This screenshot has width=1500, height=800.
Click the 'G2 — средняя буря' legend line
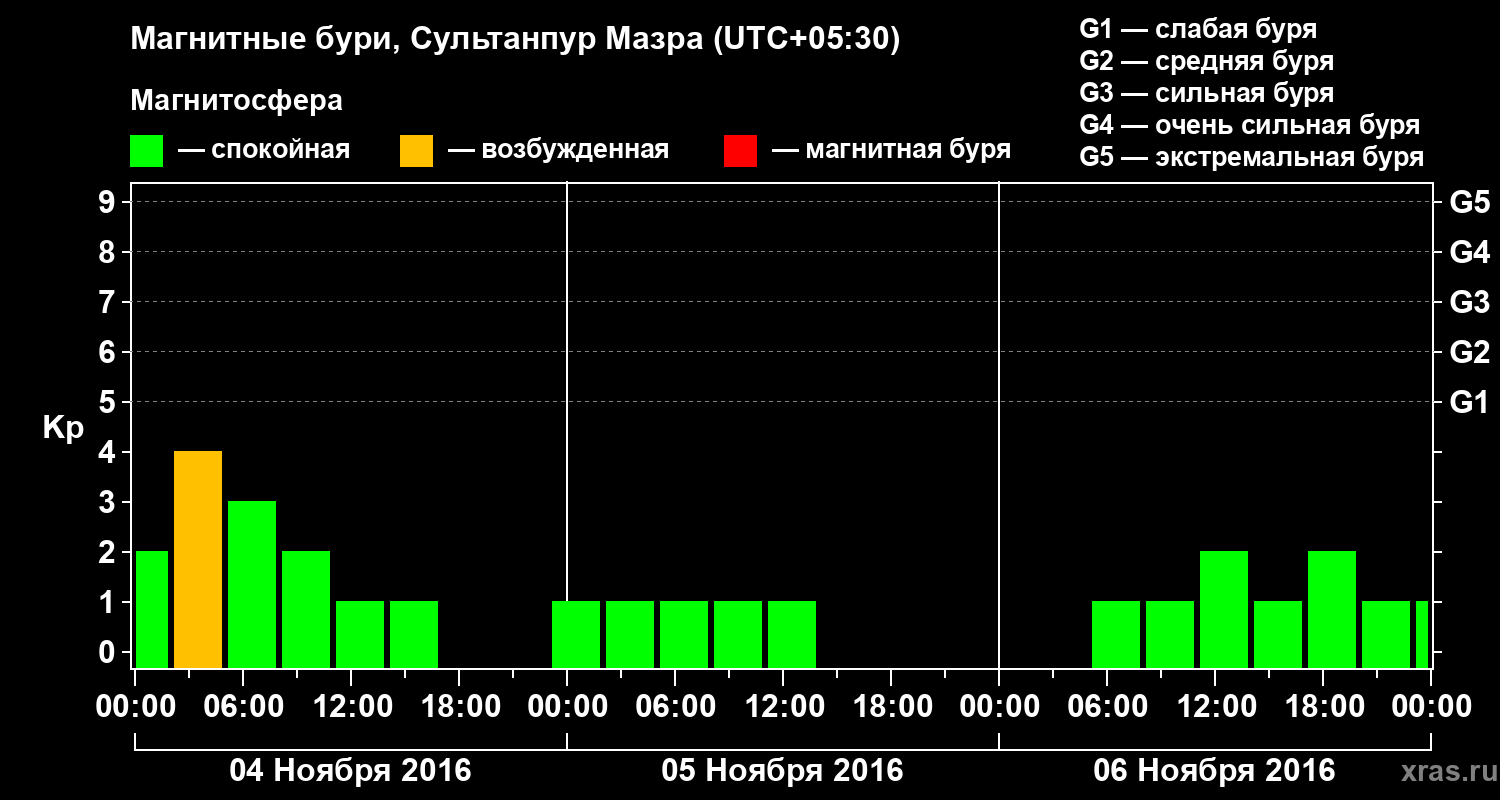point(1206,61)
